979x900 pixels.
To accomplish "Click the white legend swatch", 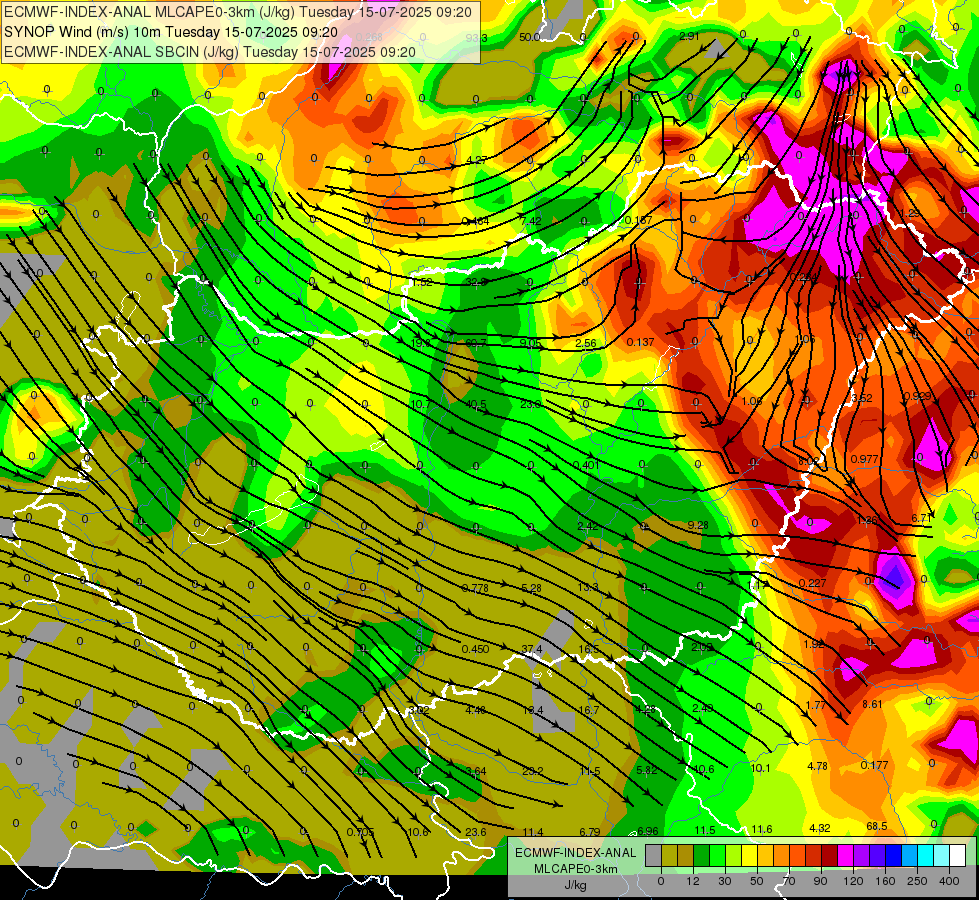I will click(958, 856).
